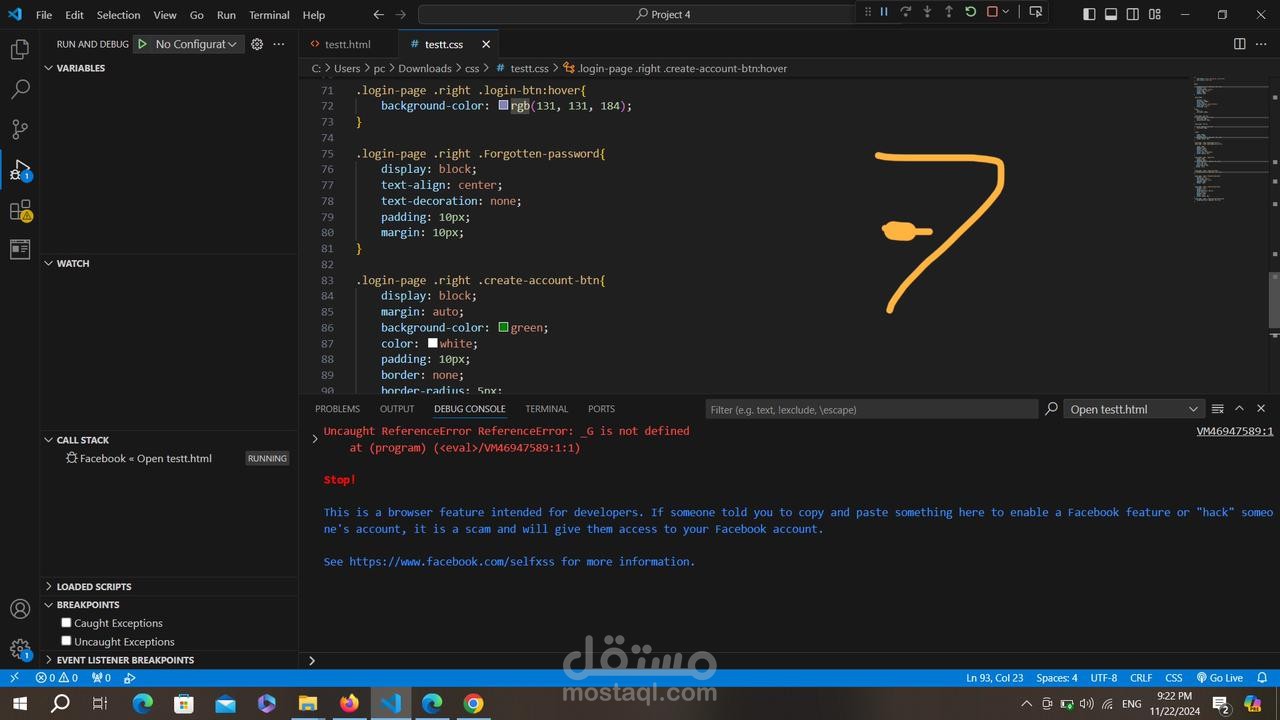Open the 'Open testt.html' session dropdown
Viewport: 1280px width, 720px height.
(x=1133, y=409)
